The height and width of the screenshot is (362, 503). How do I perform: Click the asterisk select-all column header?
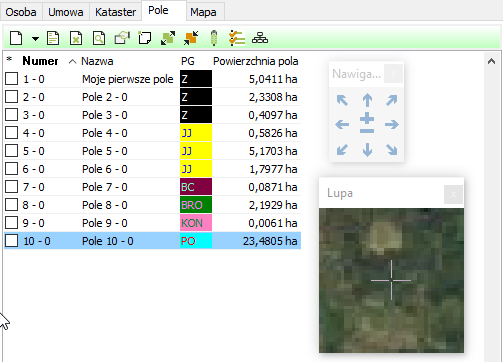point(9,60)
